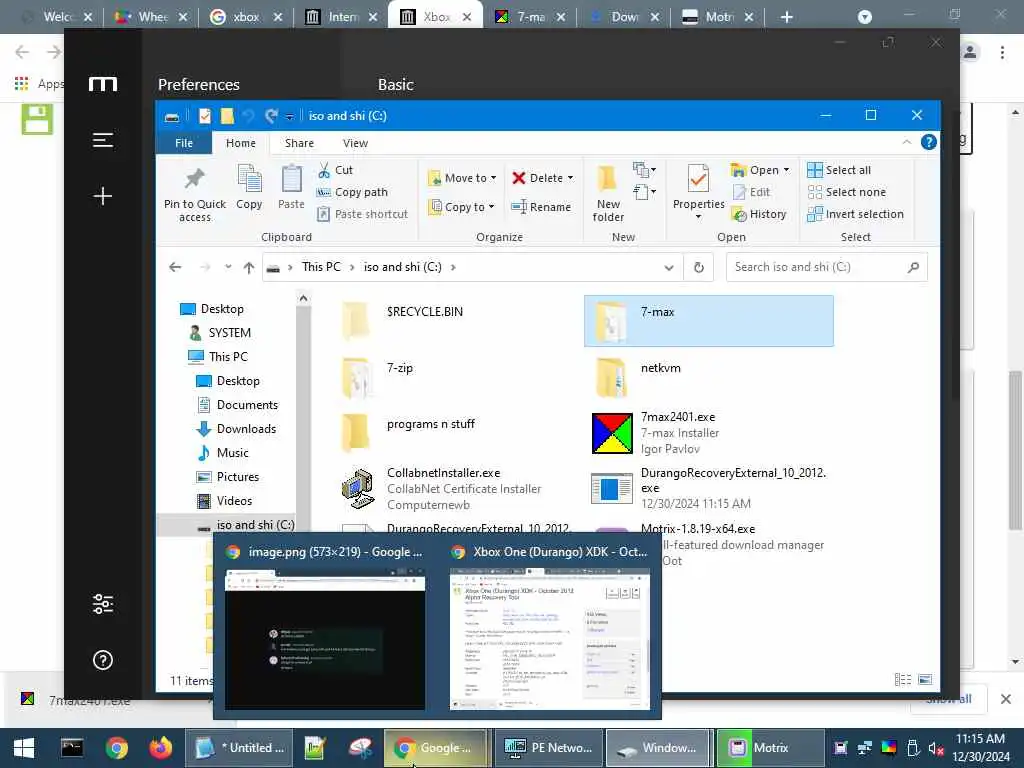
Task: Open the Customize Quick Access Toolbar dropdown
Action: coord(289,116)
